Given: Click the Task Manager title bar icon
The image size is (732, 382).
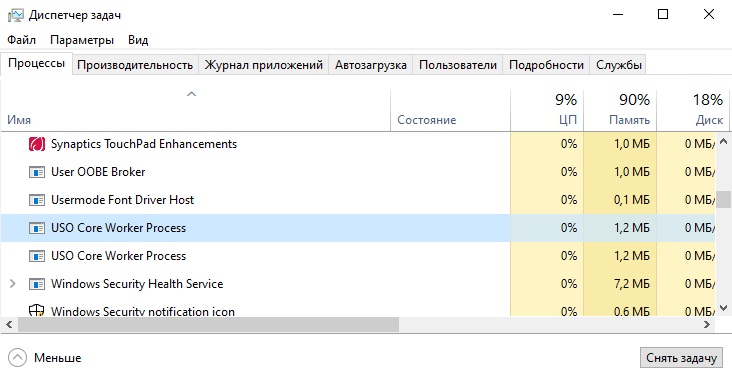Looking at the screenshot, I should tap(15, 15).
